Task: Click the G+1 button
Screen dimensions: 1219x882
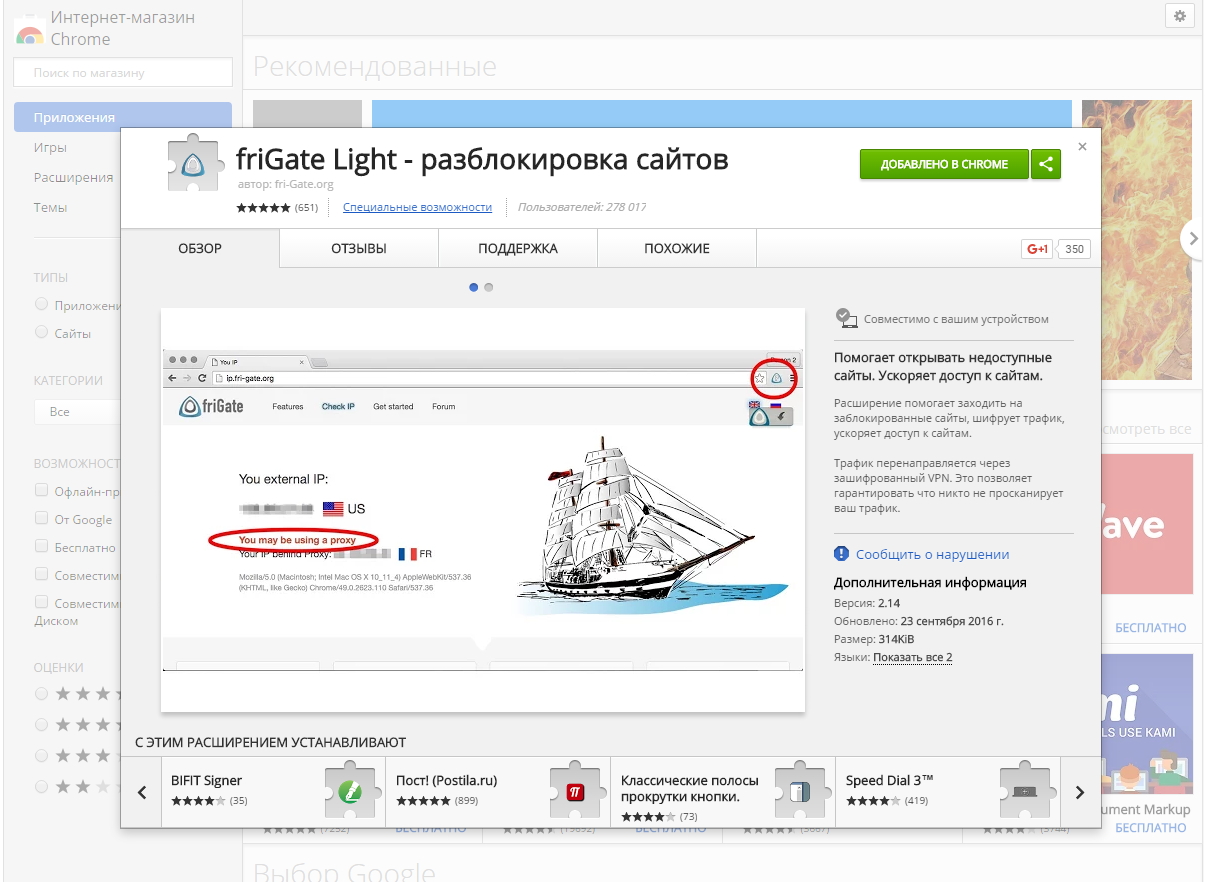Action: point(1038,249)
